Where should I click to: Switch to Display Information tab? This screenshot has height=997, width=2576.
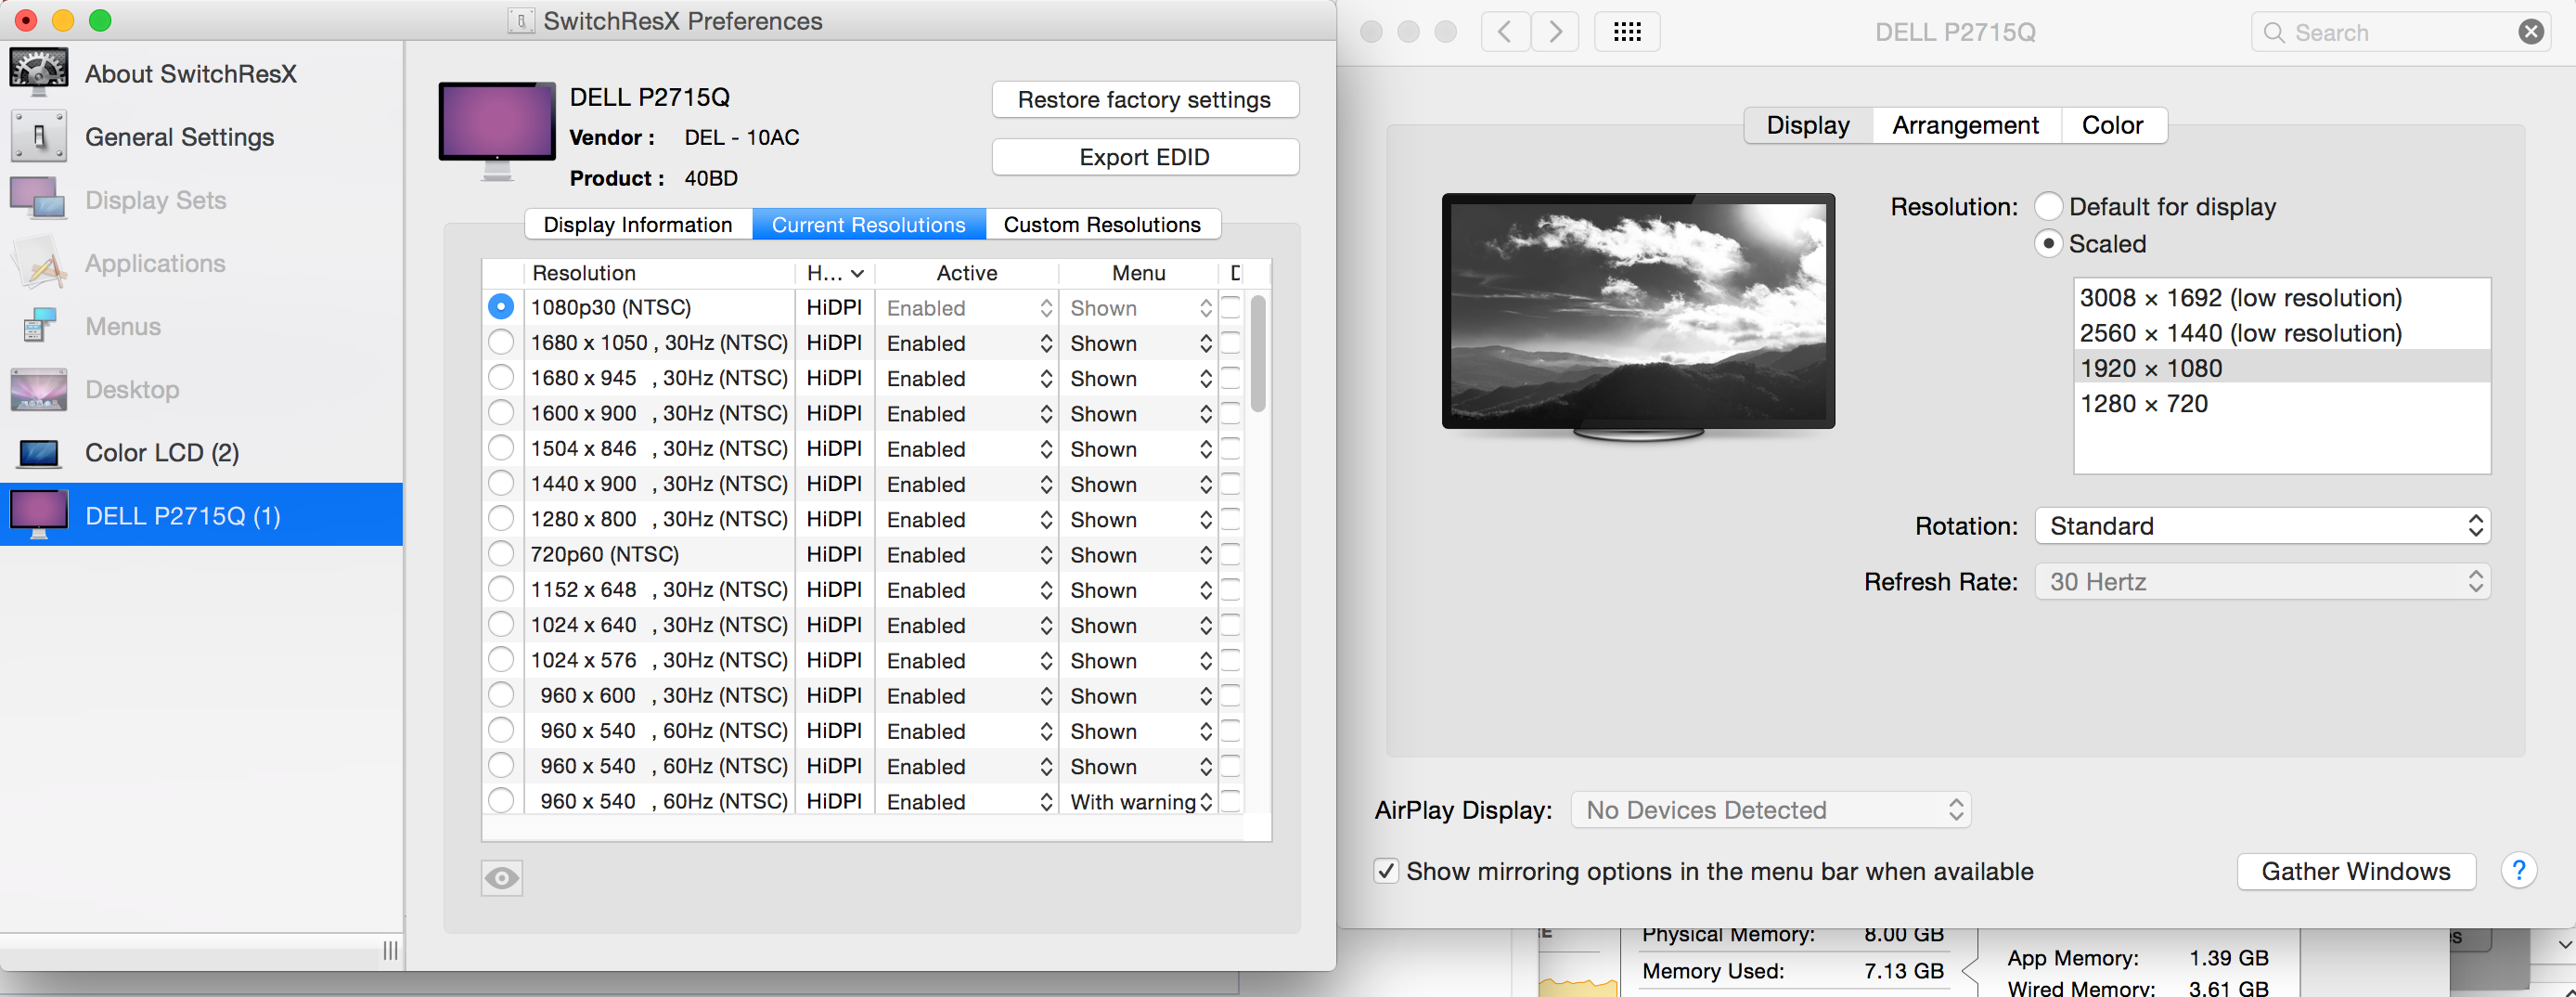[638, 224]
